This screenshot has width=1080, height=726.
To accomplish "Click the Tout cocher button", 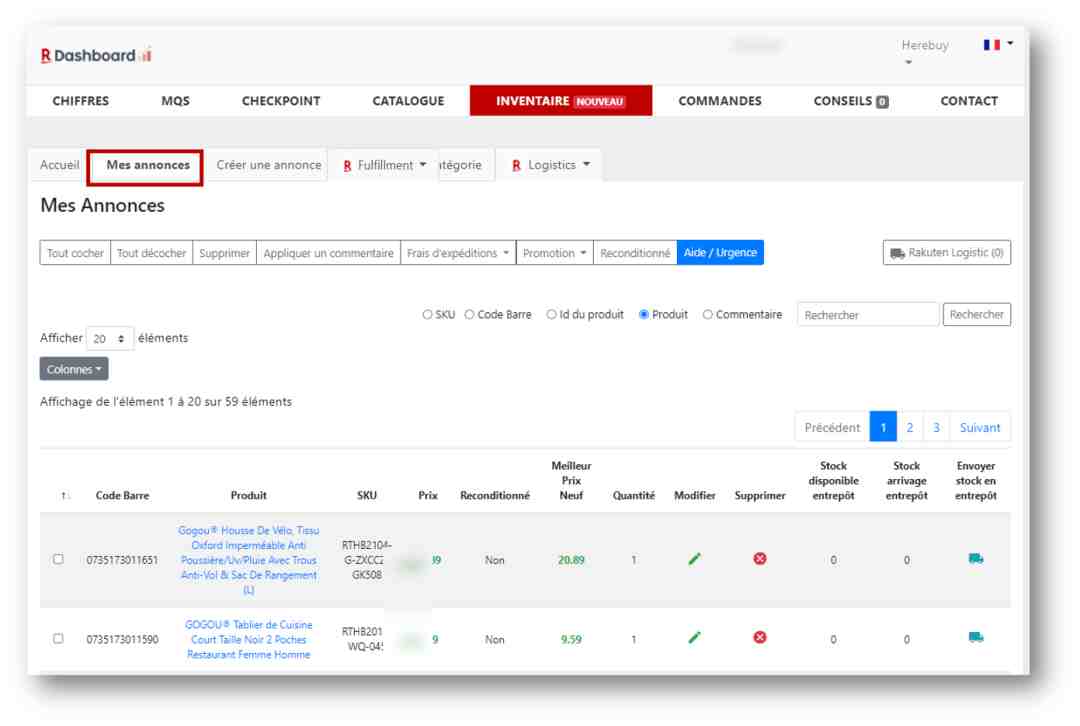I will (x=75, y=253).
